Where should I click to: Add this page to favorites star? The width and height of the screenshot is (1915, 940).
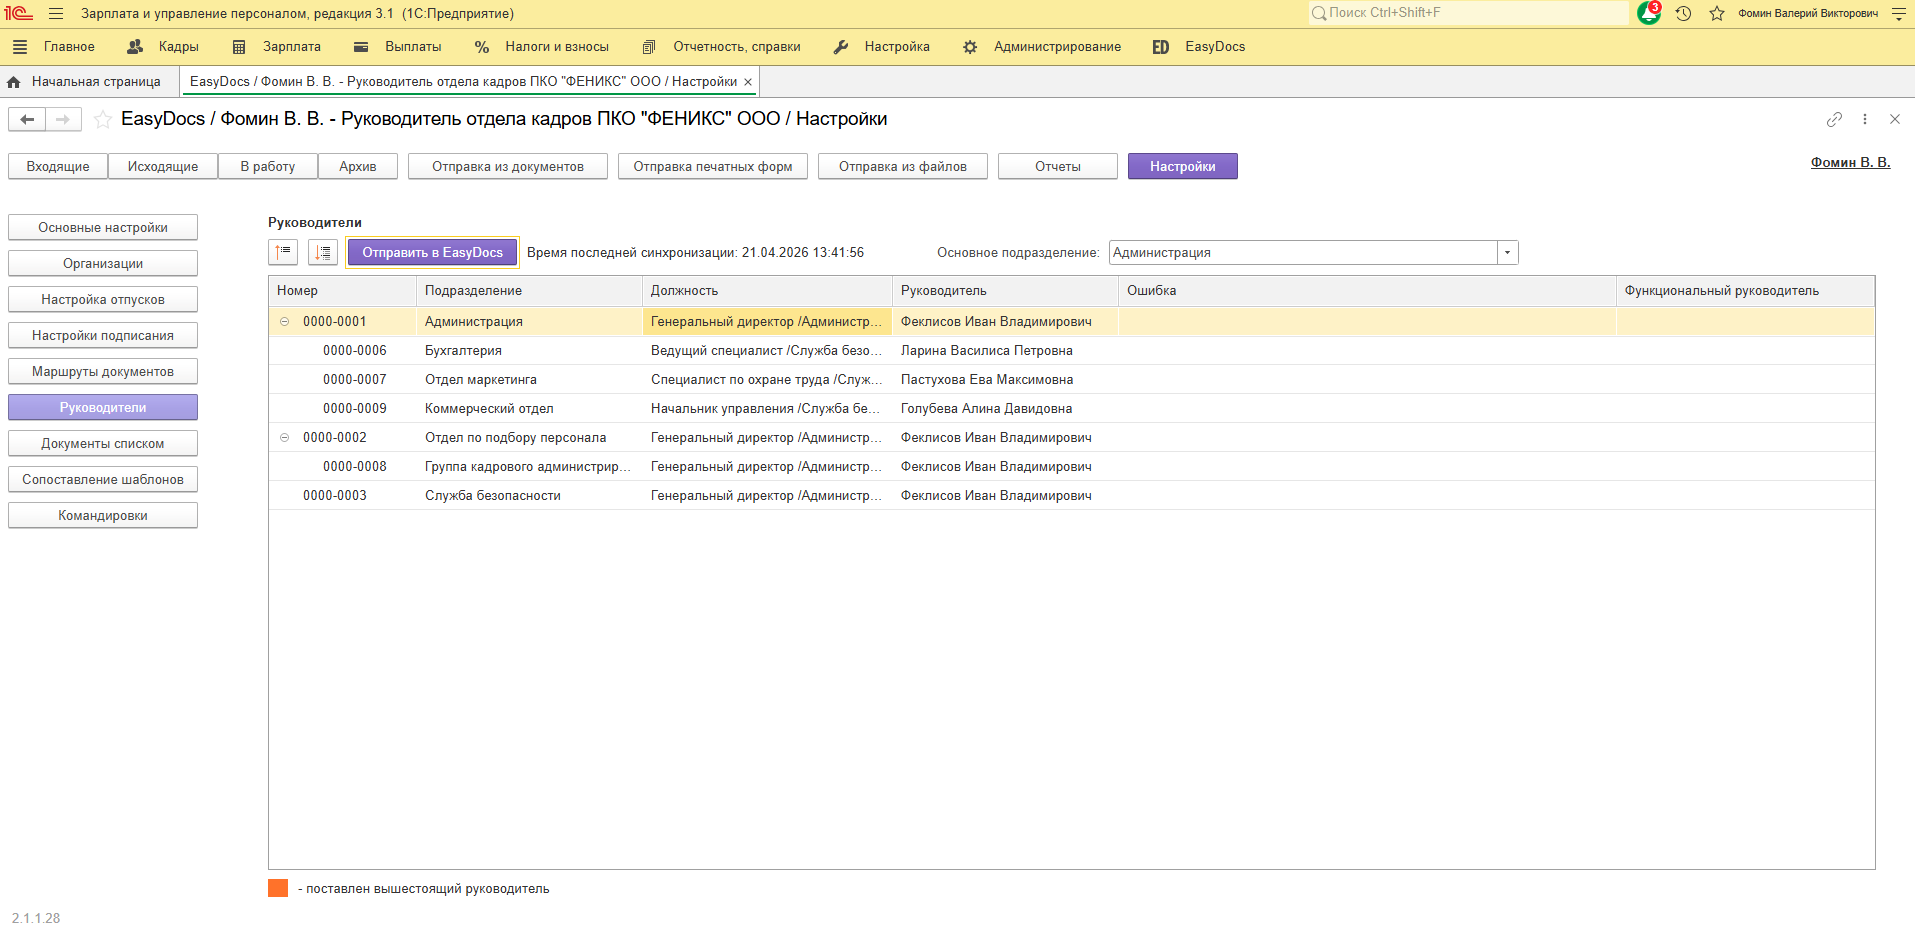point(102,119)
